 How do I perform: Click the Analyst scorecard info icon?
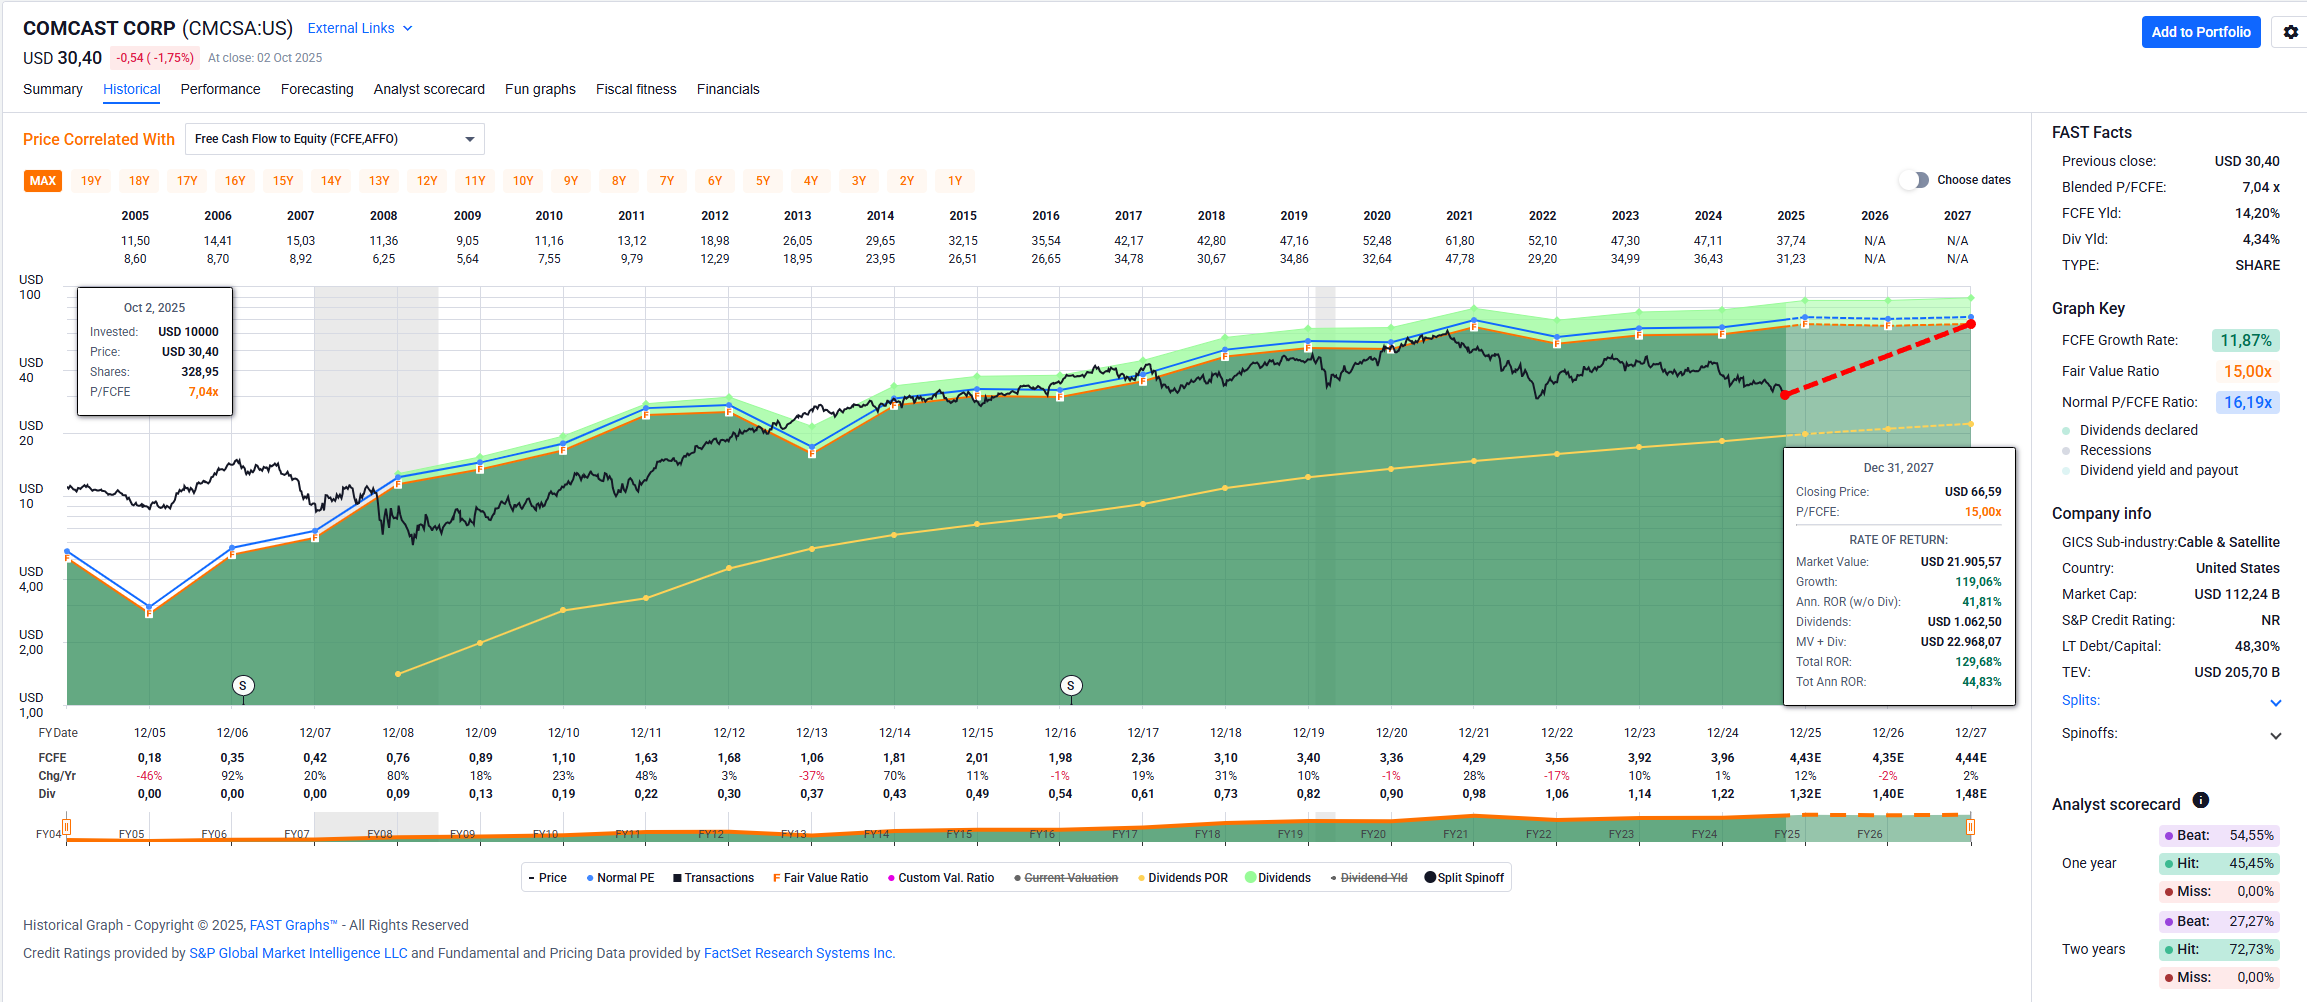pyautogui.click(x=2200, y=800)
